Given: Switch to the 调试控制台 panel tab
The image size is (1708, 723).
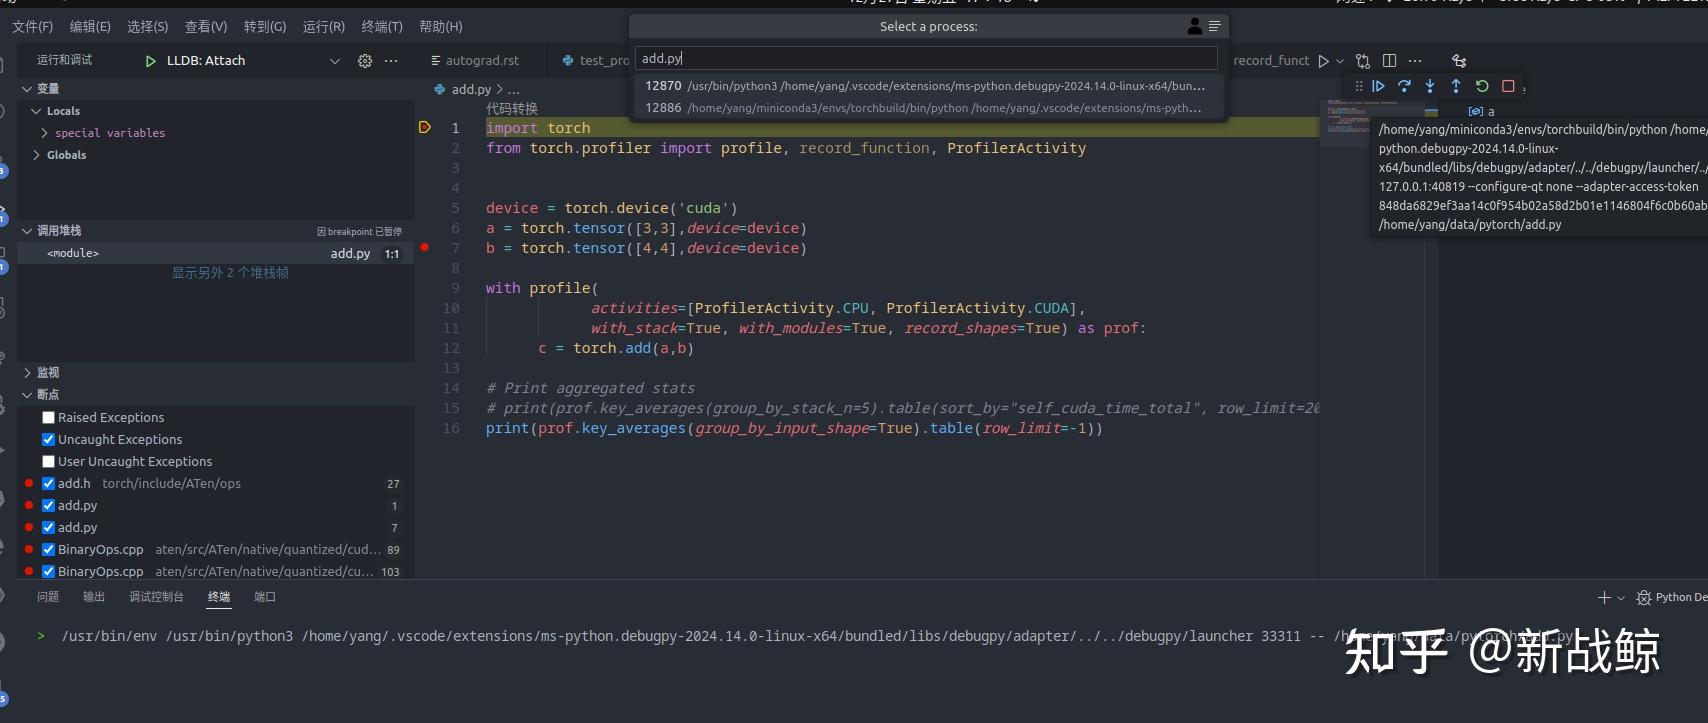Looking at the screenshot, I should [156, 597].
